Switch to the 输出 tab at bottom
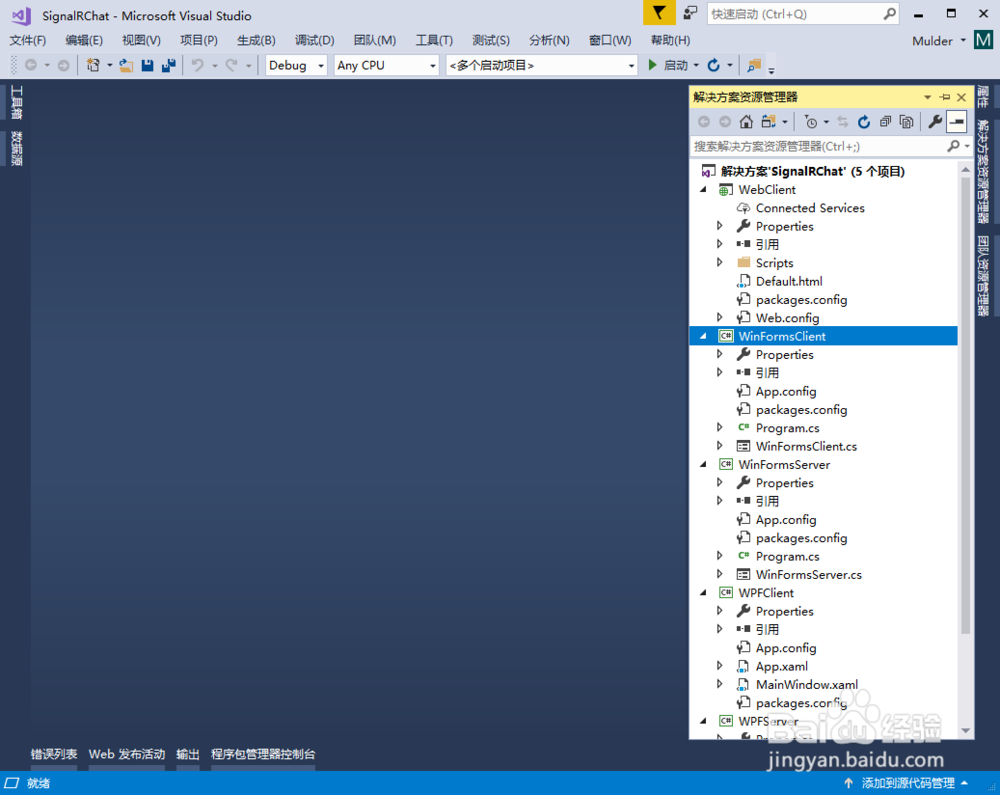This screenshot has height=795, width=1000. pyautogui.click(x=187, y=755)
